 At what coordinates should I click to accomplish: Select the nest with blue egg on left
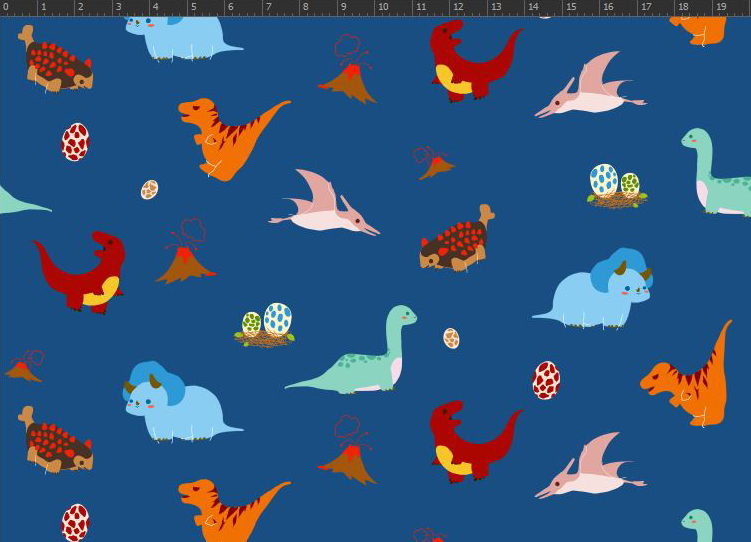coord(617,186)
